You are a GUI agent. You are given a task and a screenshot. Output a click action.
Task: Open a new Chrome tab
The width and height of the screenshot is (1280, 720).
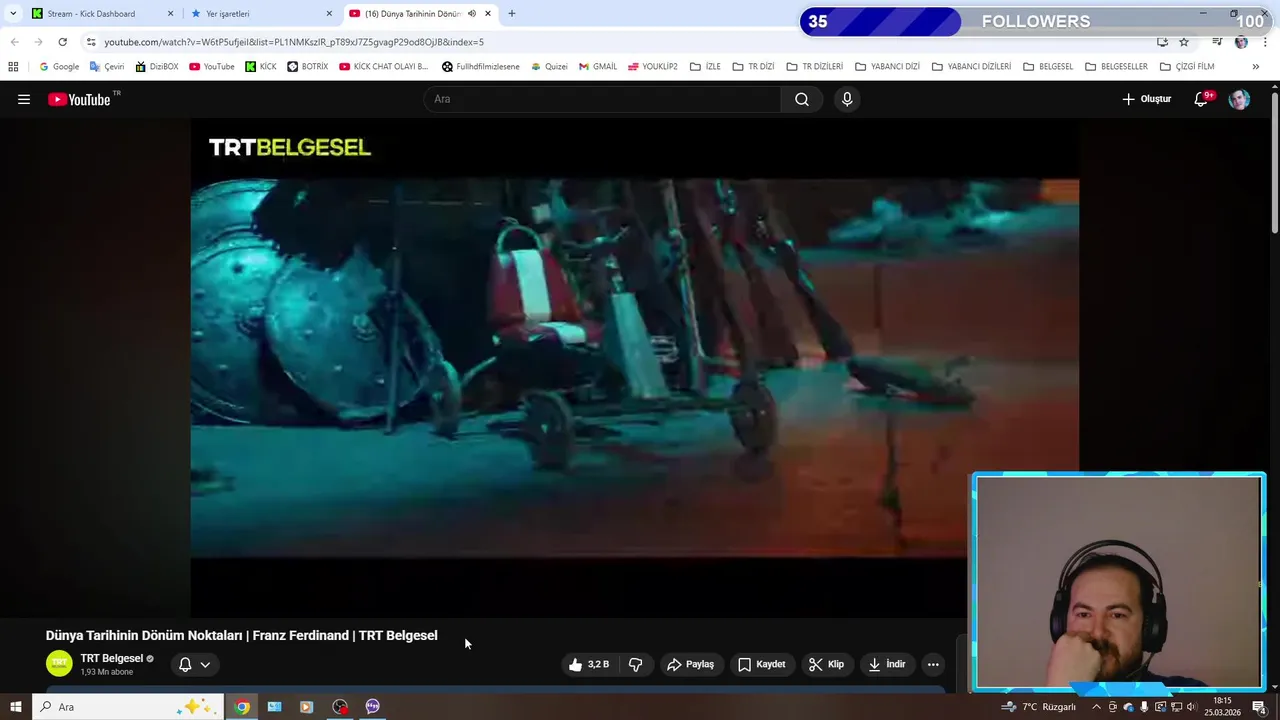coord(512,14)
